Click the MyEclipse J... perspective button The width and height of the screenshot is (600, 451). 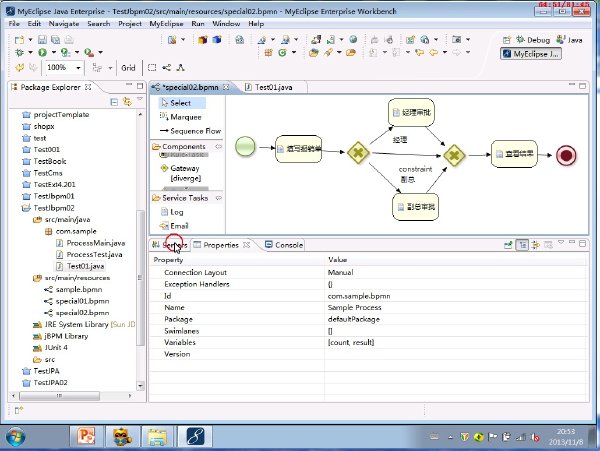pos(531,54)
